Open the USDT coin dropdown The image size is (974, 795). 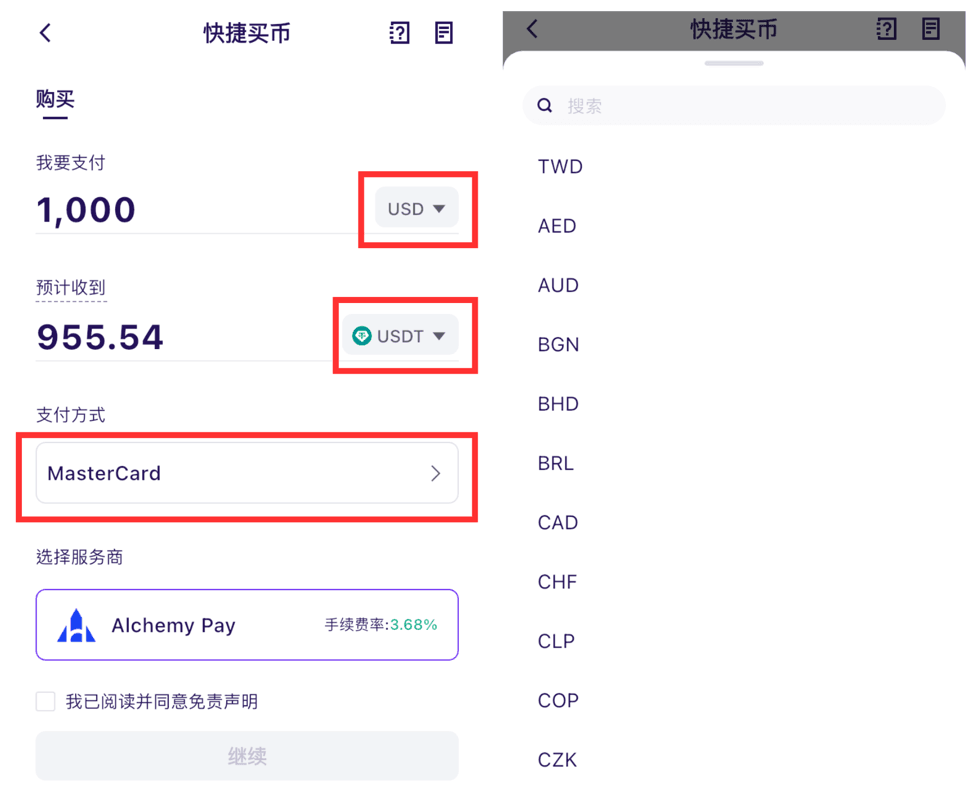coord(401,335)
